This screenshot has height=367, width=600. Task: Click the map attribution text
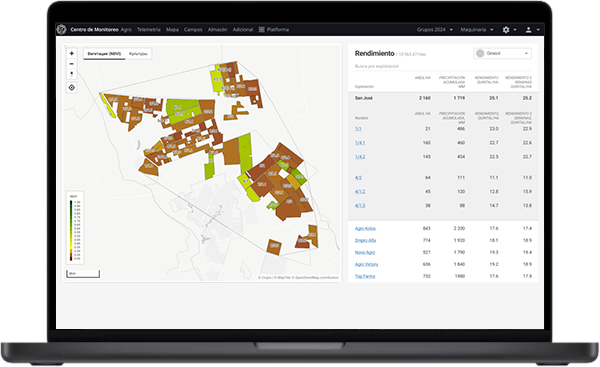pos(298,277)
